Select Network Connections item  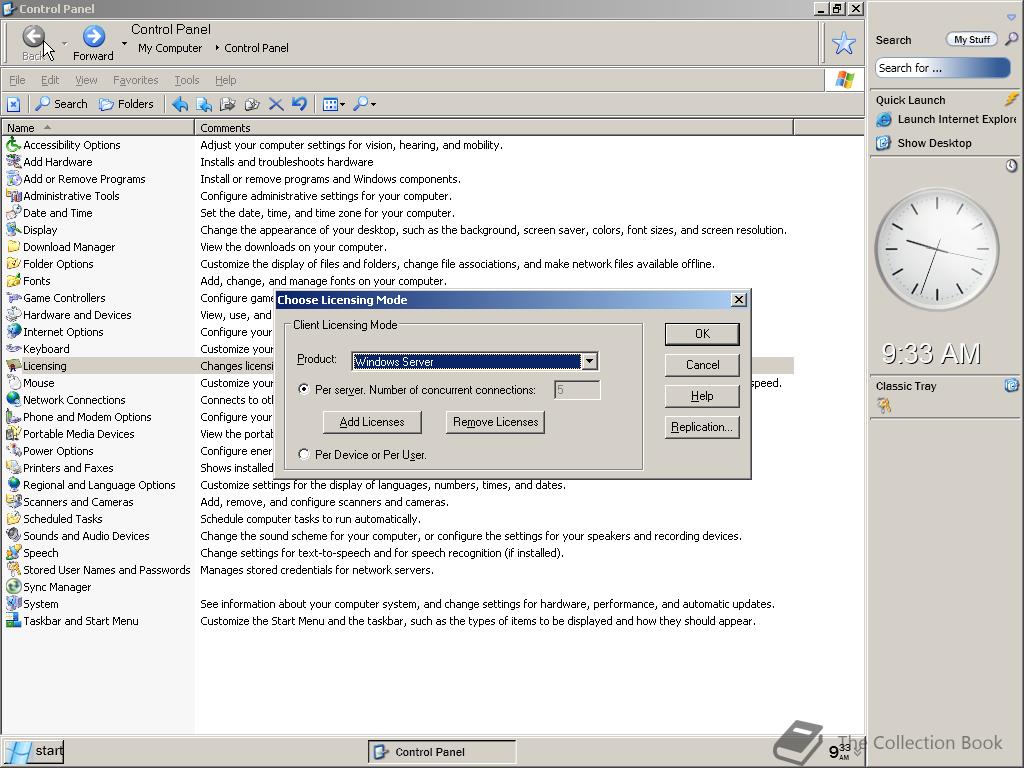(x=74, y=400)
